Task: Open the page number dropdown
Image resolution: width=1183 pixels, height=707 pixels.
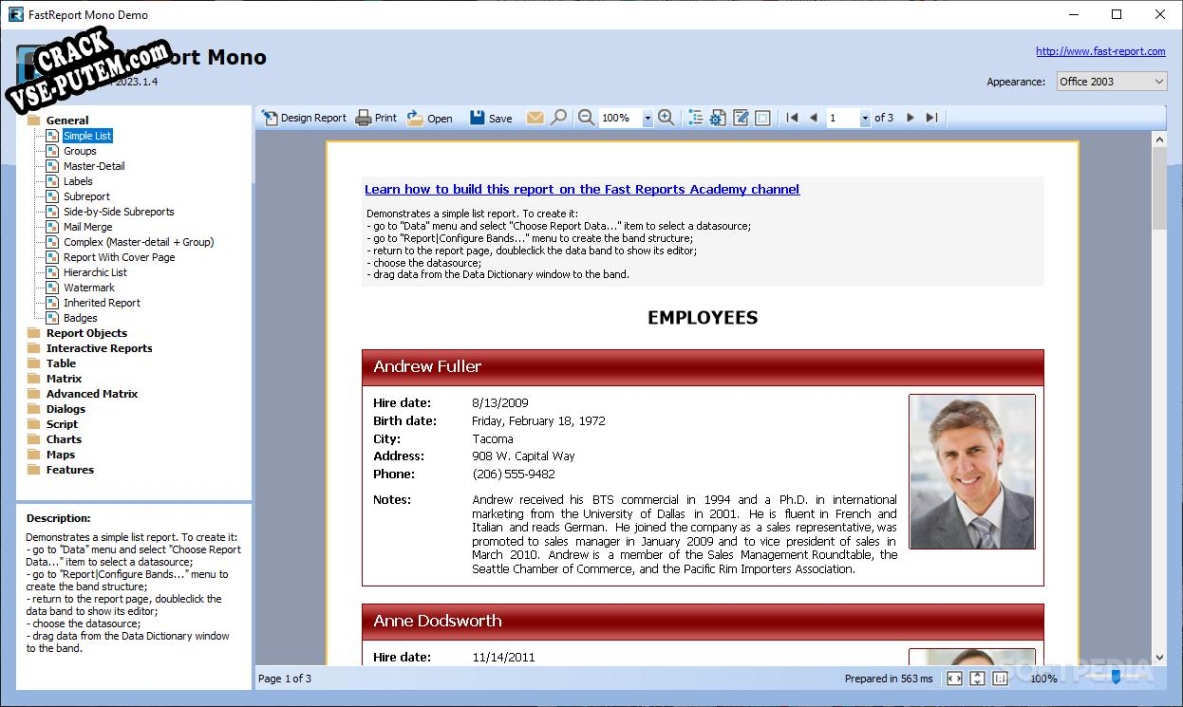Action: (x=865, y=119)
